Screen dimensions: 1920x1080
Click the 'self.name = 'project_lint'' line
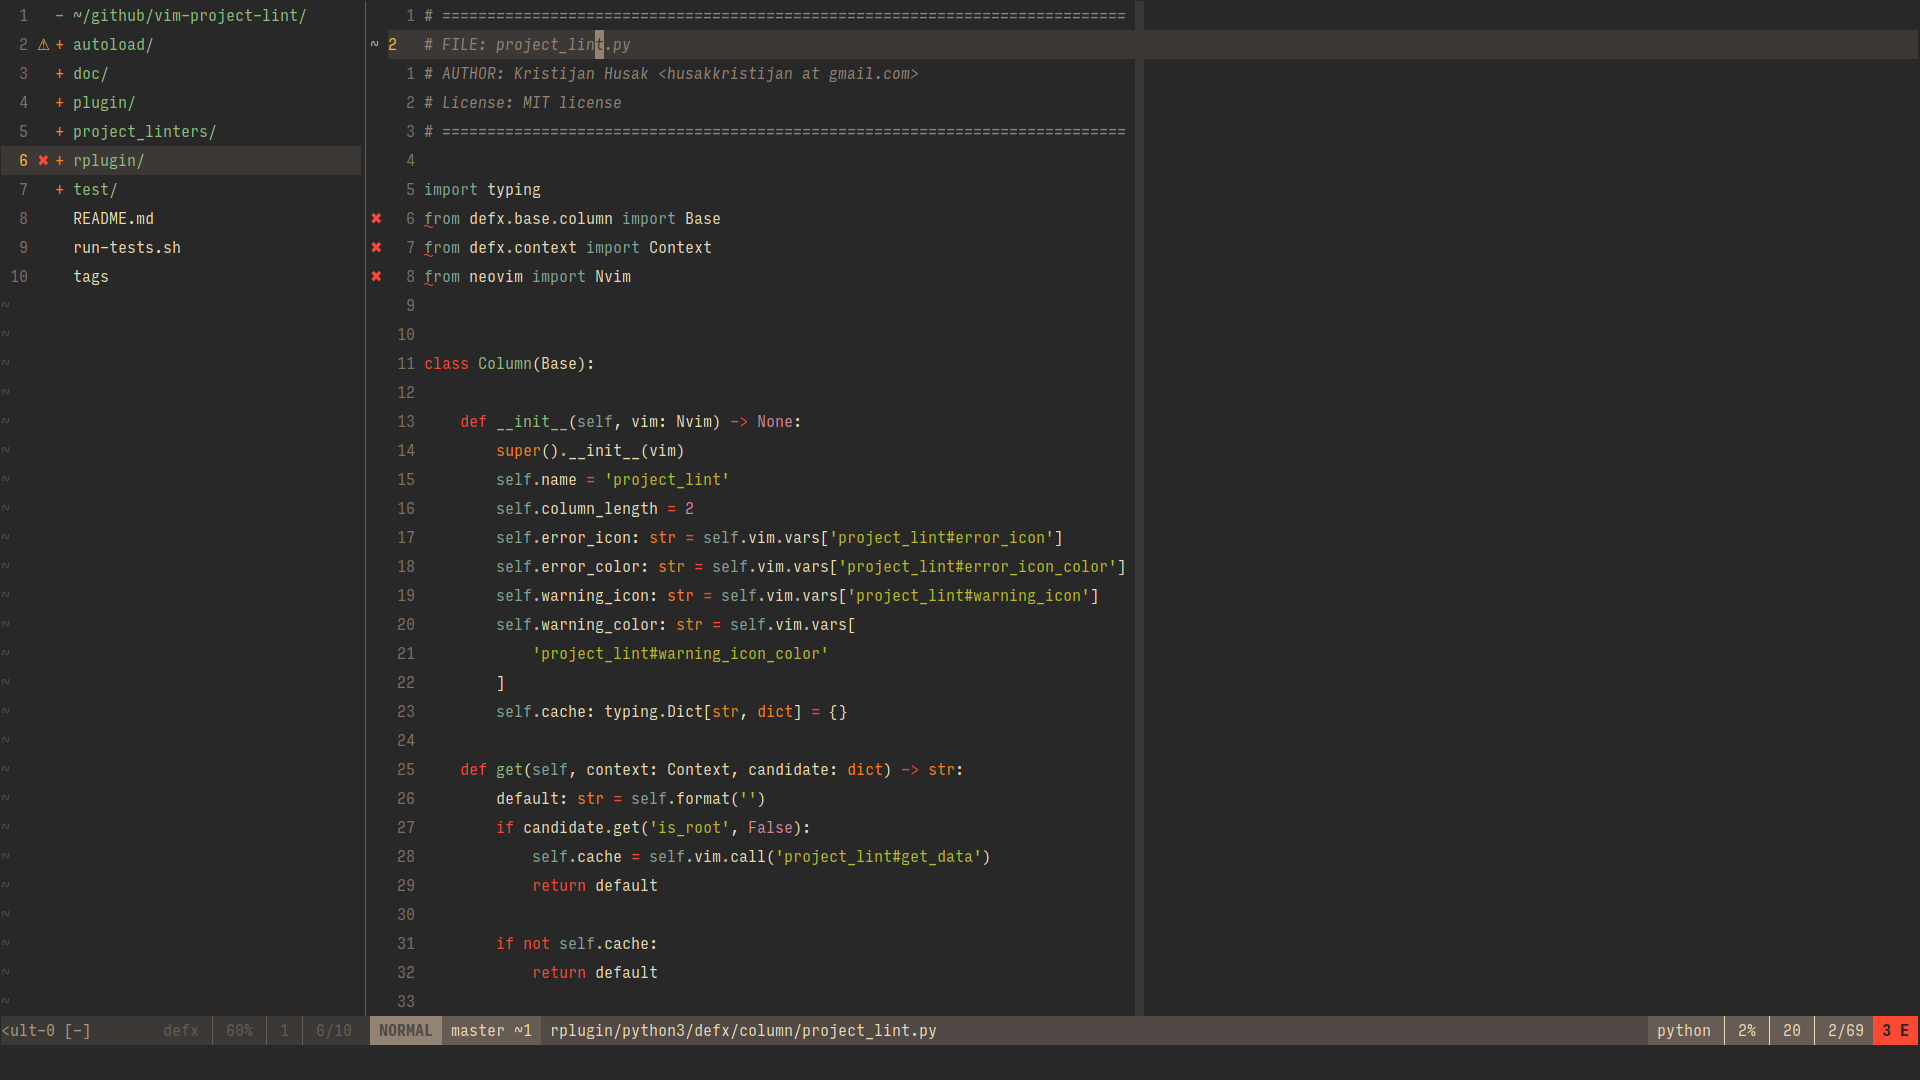[613, 480]
